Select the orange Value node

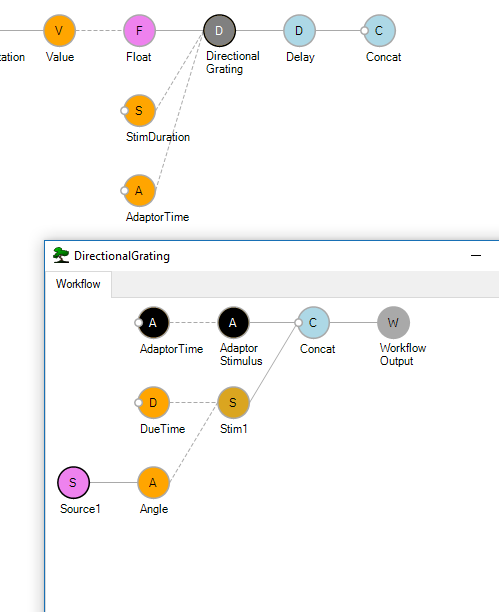pos(59,31)
